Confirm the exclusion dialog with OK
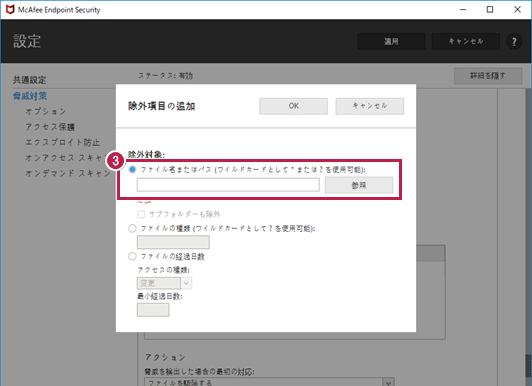Image resolution: width=532 pixels, height=386 pixels. (293, 106)
